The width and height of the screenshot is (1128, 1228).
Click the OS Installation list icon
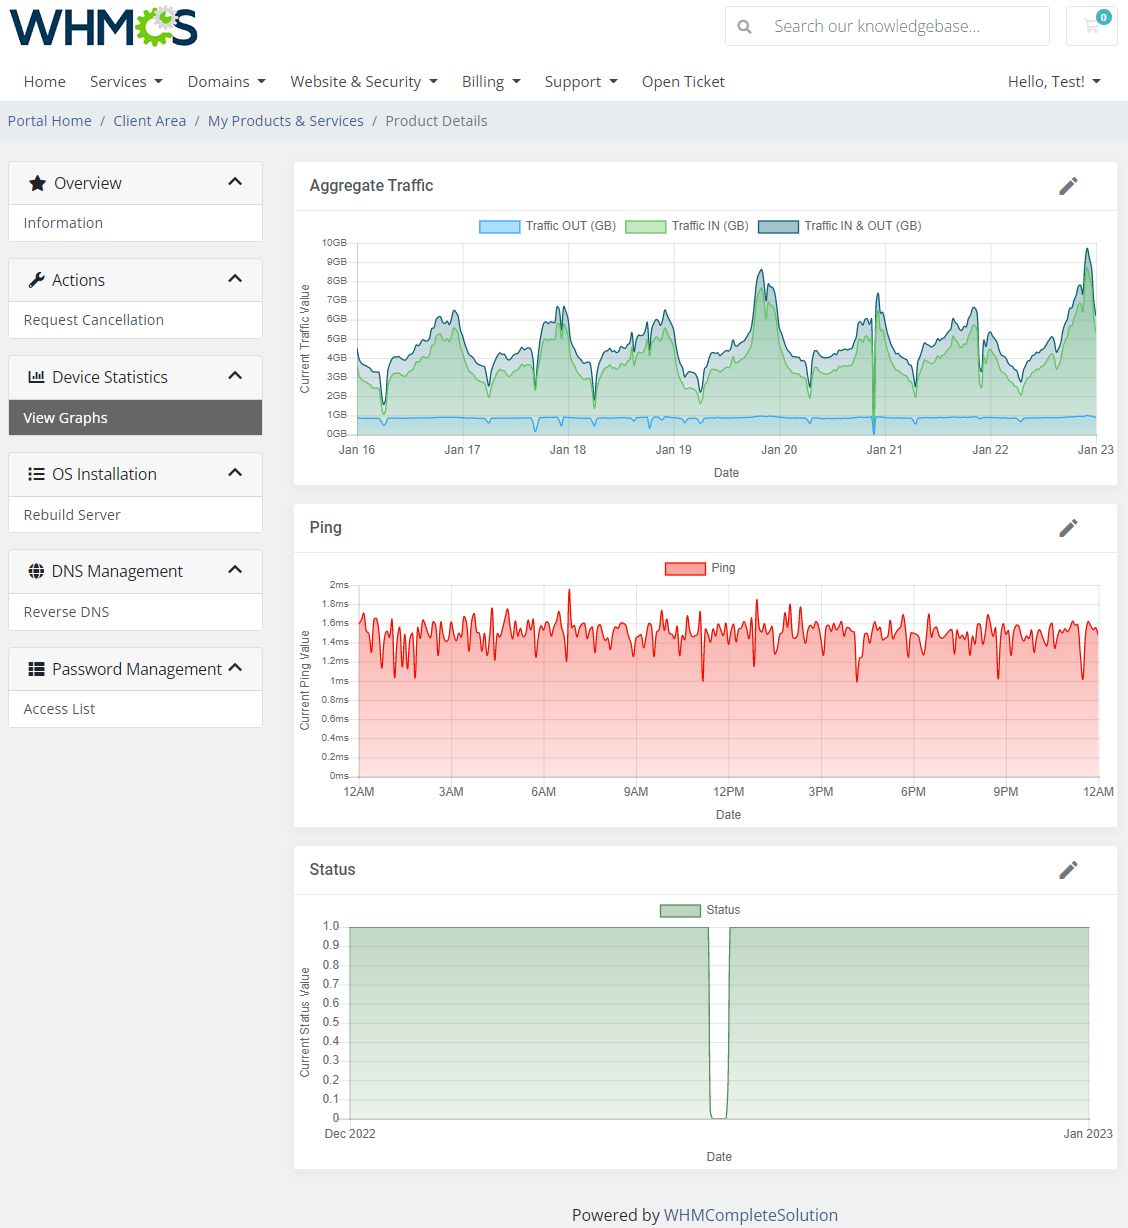[36, 474]
